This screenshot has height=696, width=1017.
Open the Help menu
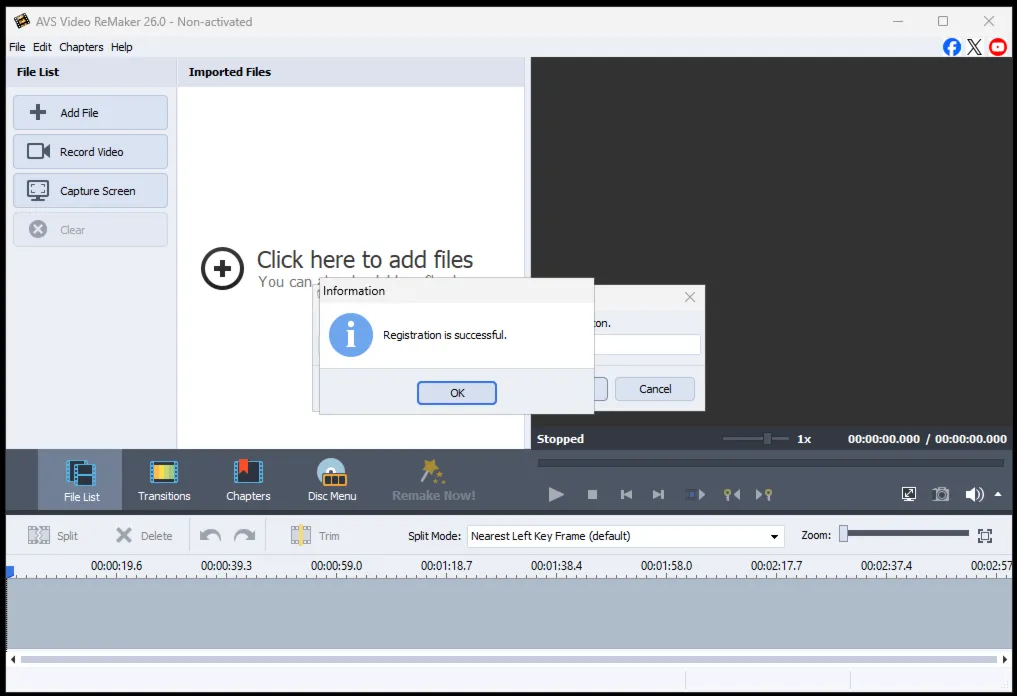121,47
